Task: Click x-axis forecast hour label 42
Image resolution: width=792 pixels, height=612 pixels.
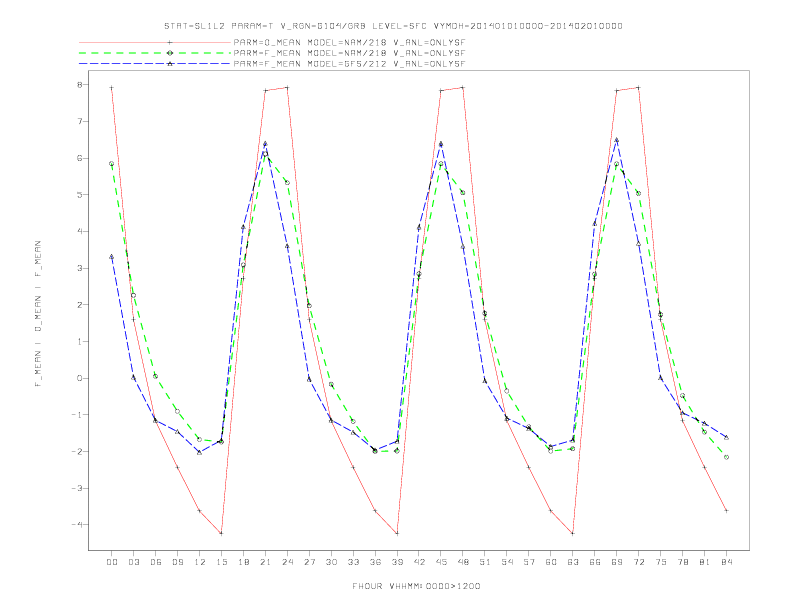Action: [x=419, y=562]
